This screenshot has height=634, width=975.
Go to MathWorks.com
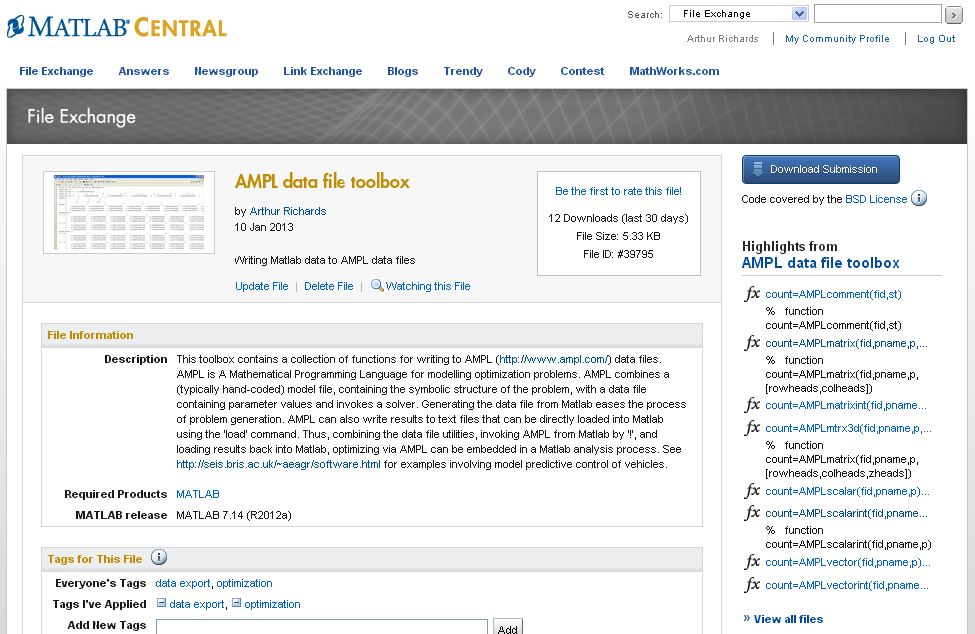(674, 71)
